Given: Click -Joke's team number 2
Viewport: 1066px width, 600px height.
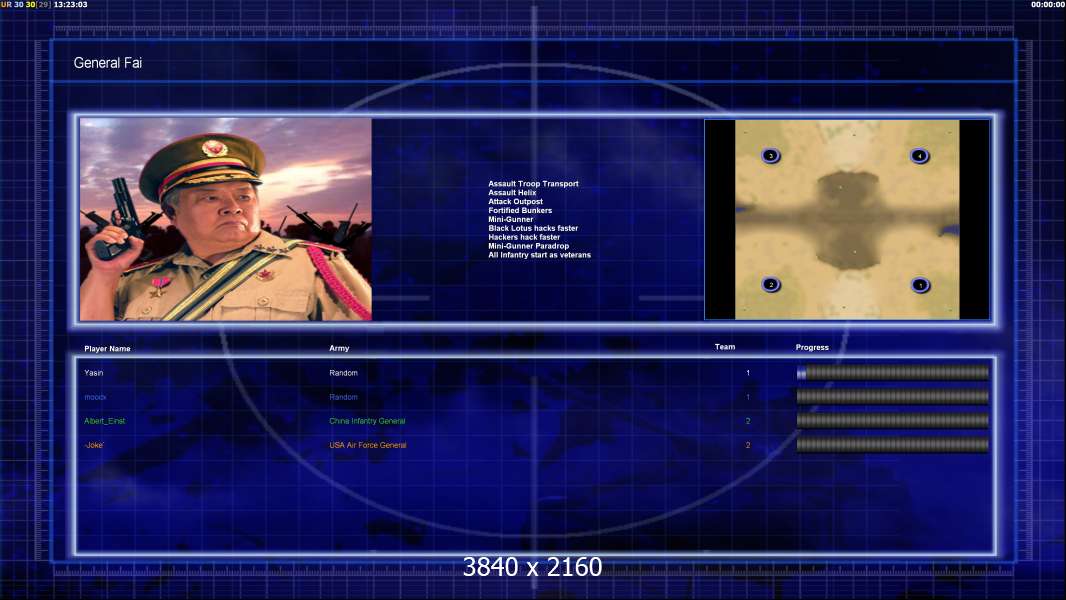Looking at the screenshot, I should [x=748, y=445].
